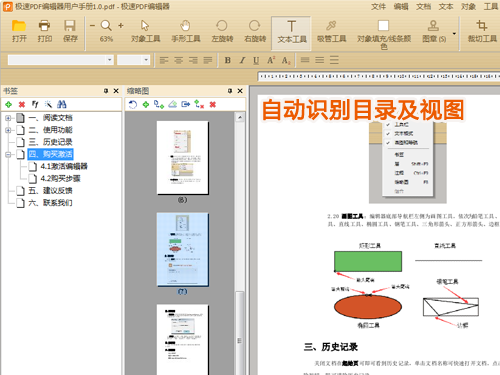The width and height of the screenshot is (500, 375).
Task: Open the font name combo box
Action: pos(61,60)
